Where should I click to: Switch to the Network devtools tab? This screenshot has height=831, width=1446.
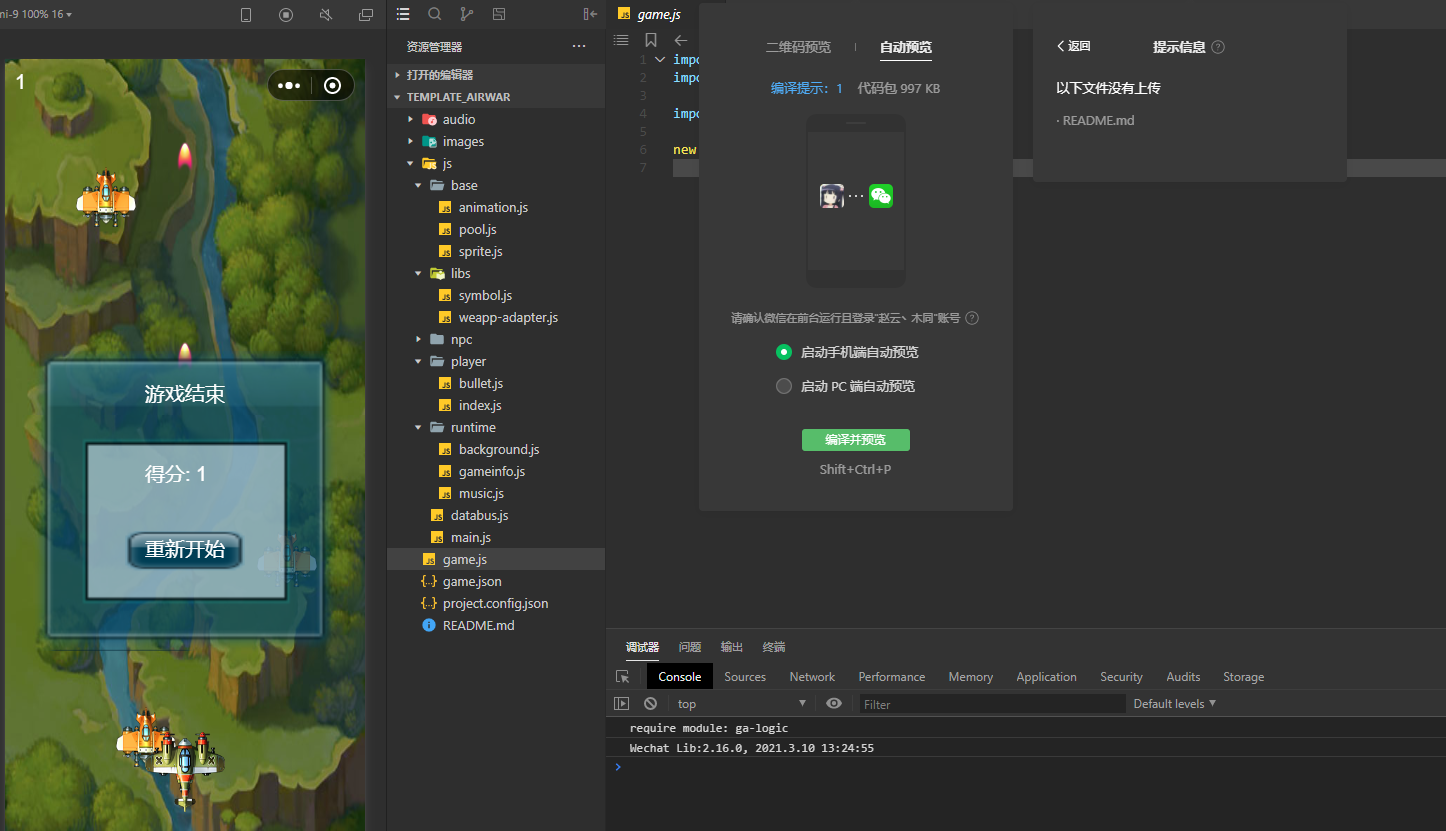[x=812, y=677]
